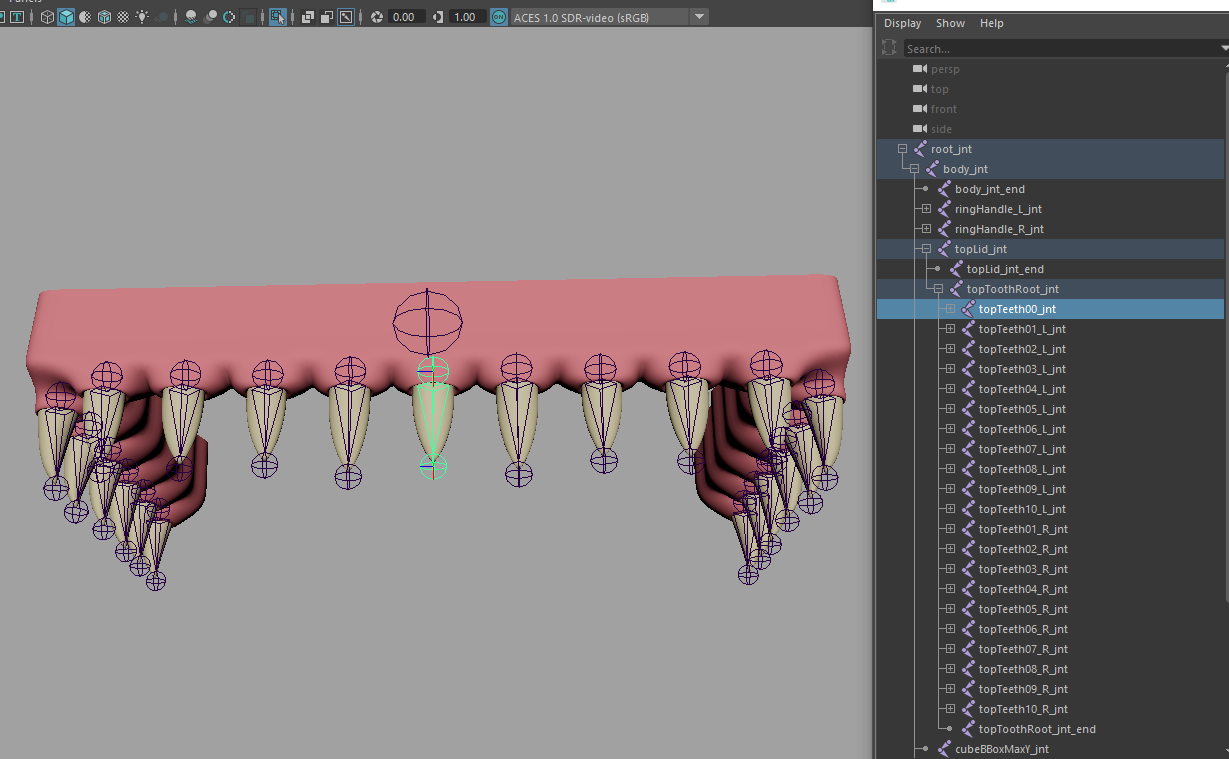The image size is (1229, 759).
Task: Switch viewport to Wireframe shading
Action: tap(47, 17)
